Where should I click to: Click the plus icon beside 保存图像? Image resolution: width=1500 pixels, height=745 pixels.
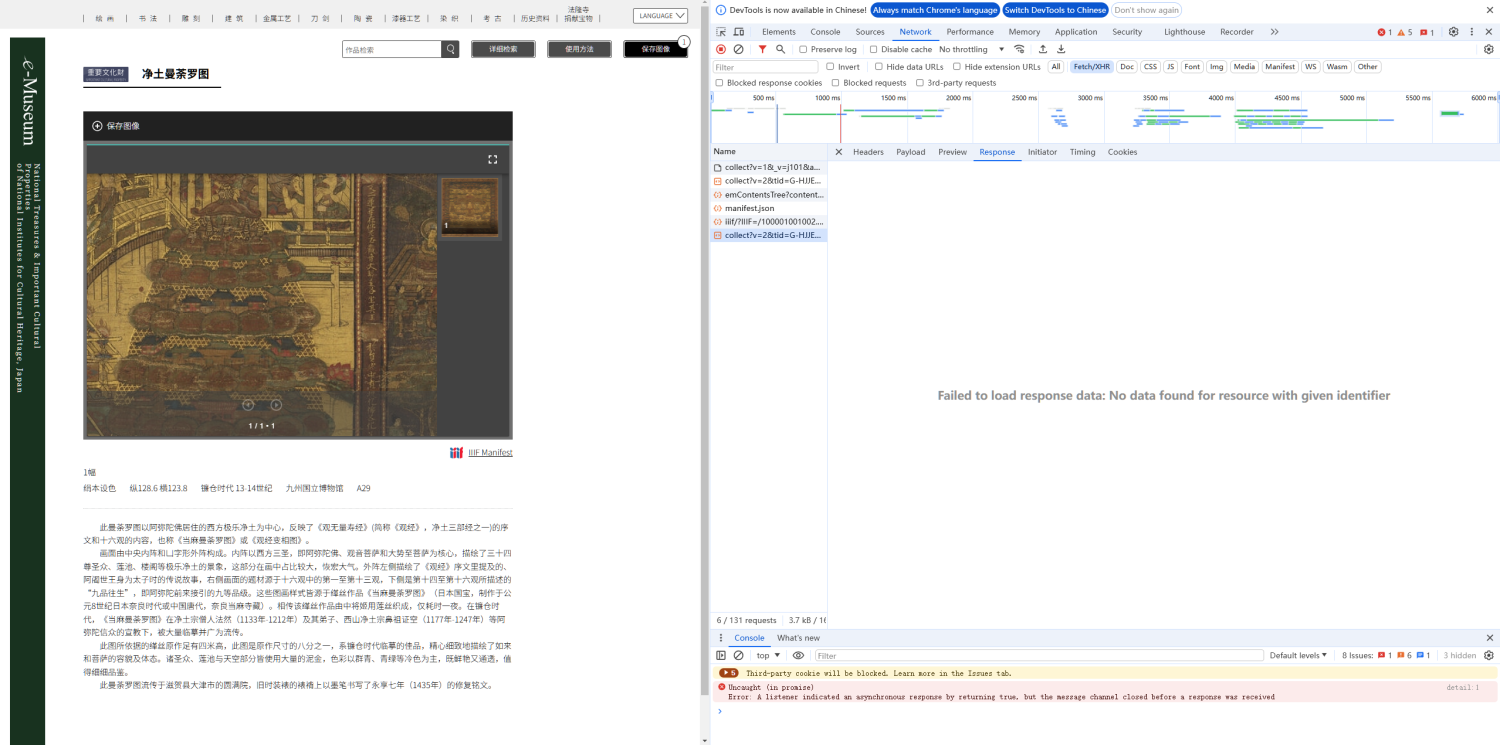click(97, 126)
